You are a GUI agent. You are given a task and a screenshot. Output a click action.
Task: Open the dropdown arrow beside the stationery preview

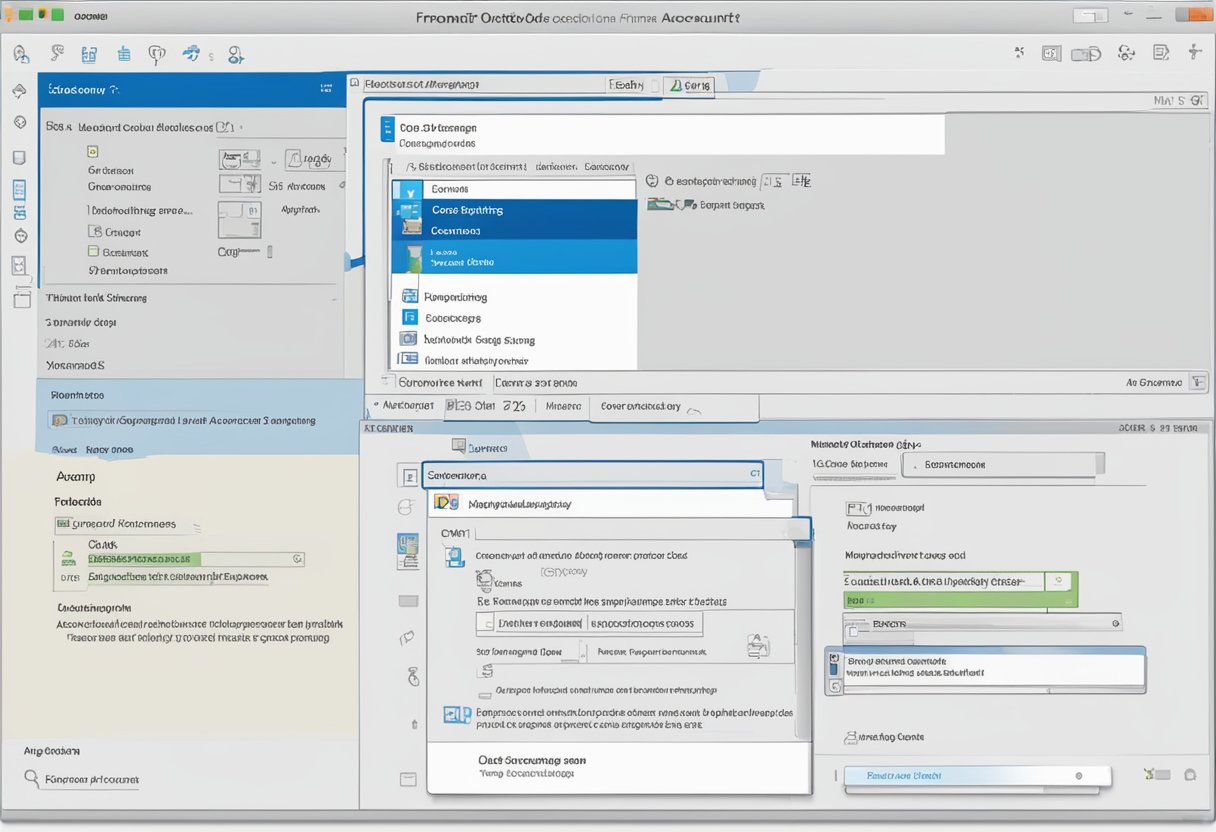(273, 163)
